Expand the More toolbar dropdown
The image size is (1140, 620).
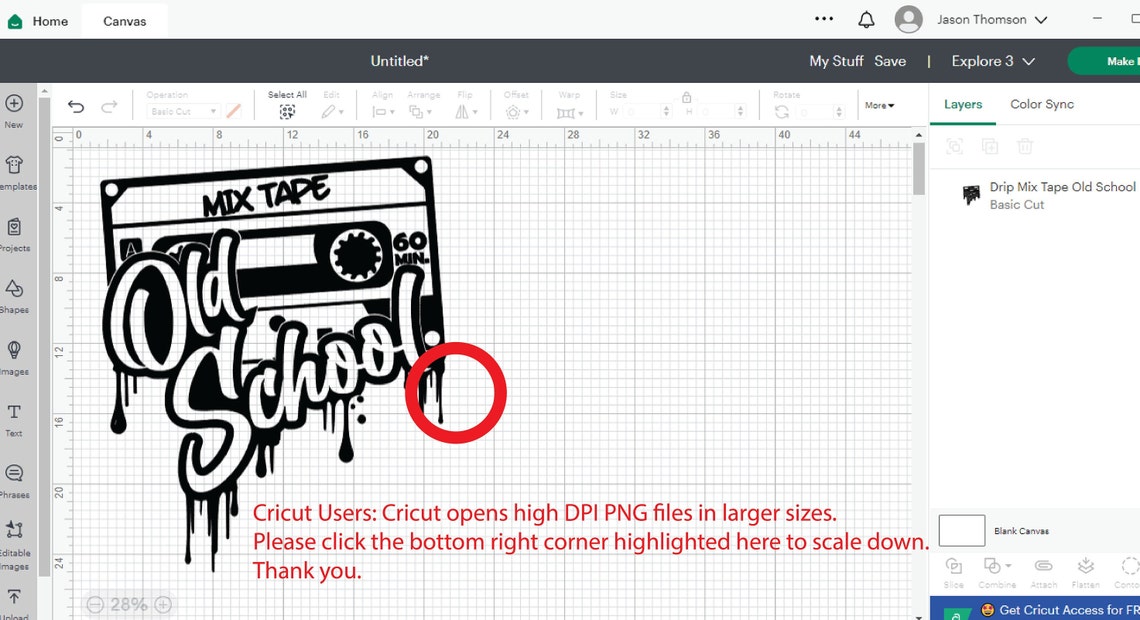pyautogui.click(x=879, y=105)
